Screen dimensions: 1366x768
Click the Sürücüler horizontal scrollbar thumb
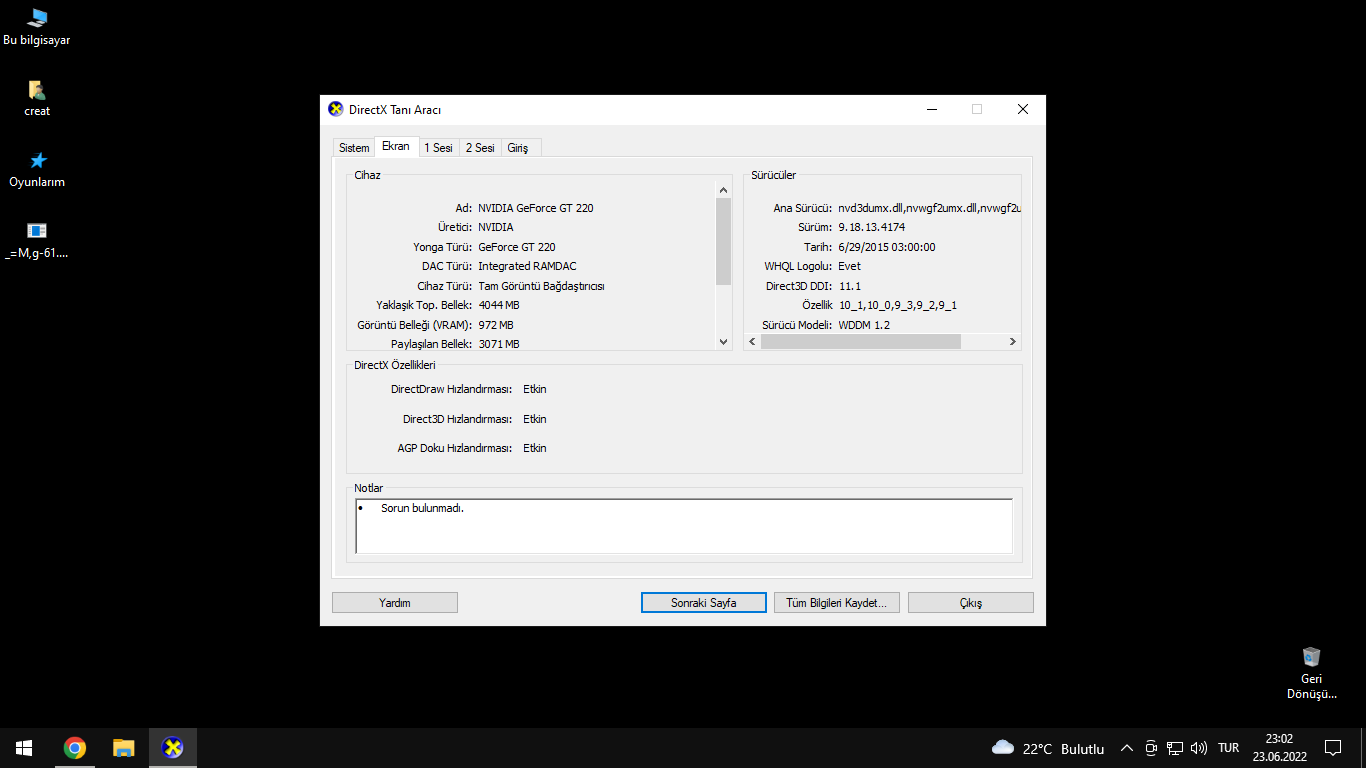pos(861,342)
